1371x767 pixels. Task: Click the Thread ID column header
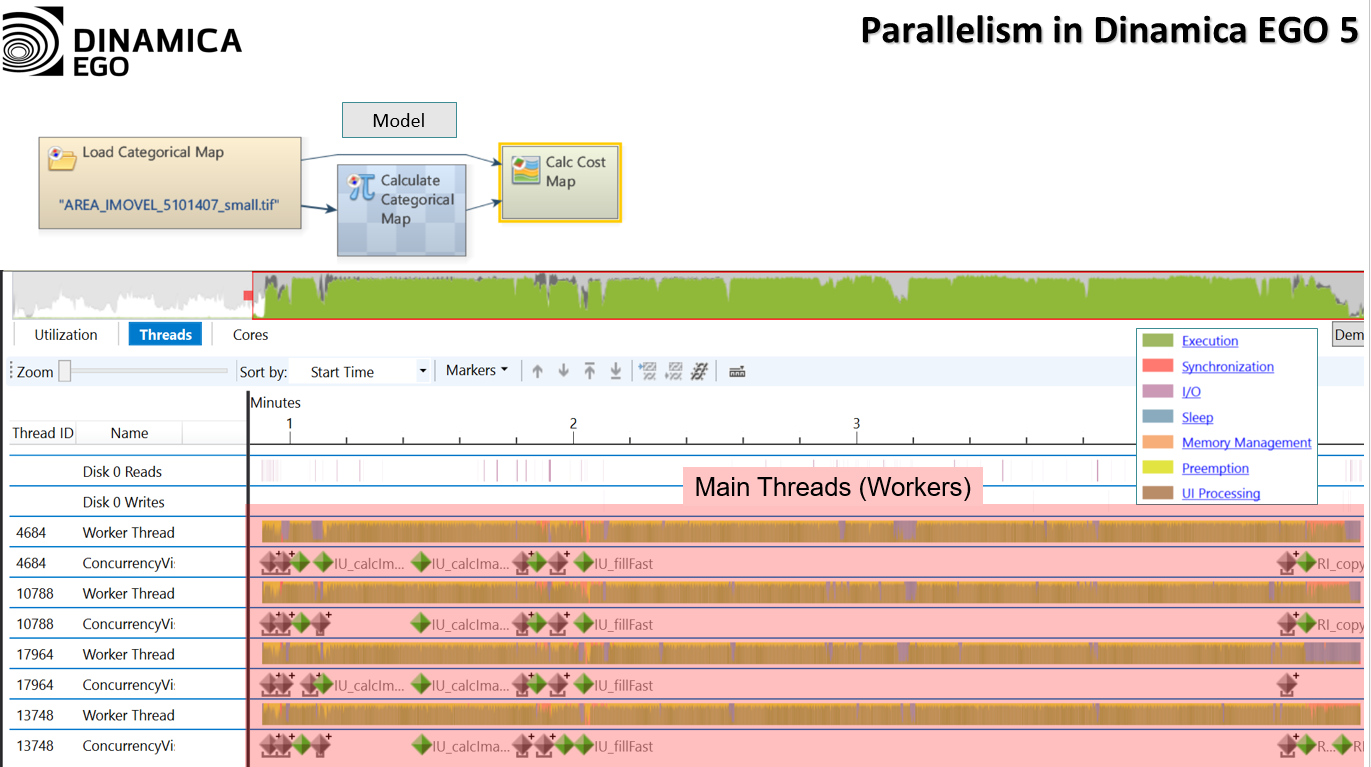43,433
